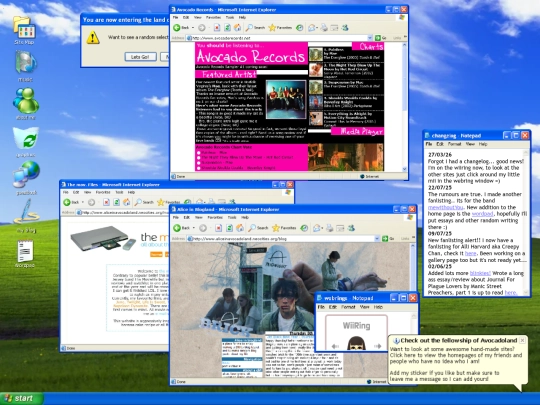Click Home icon in Avocado Records window
Image resolution: width=540 pixels, height=405 pixels.
[x=238, y=28]
